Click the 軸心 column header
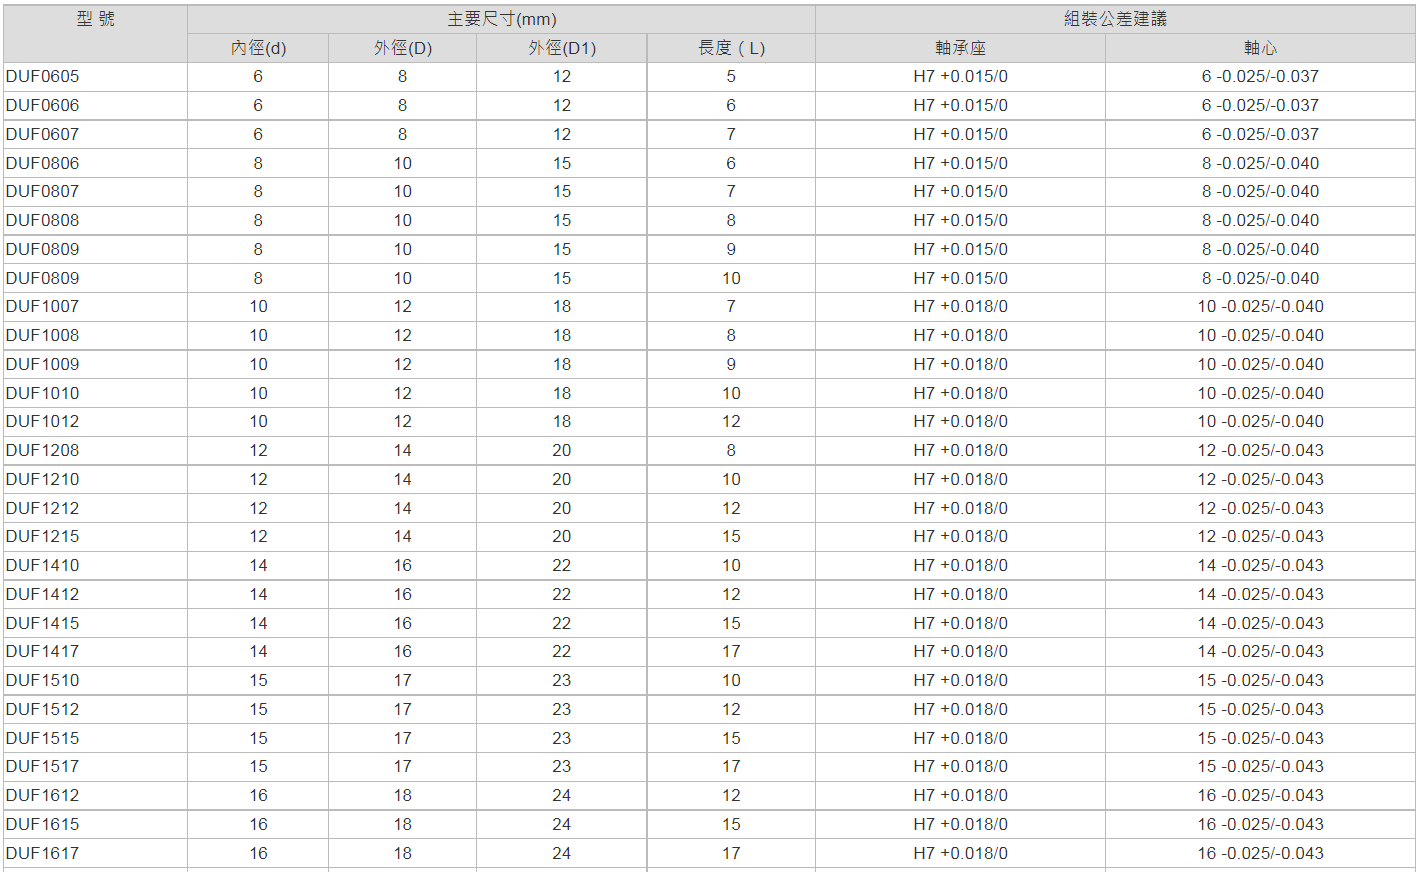Screen dimensions: 1418x872 pyautogui.click(x=1260, y=48)
